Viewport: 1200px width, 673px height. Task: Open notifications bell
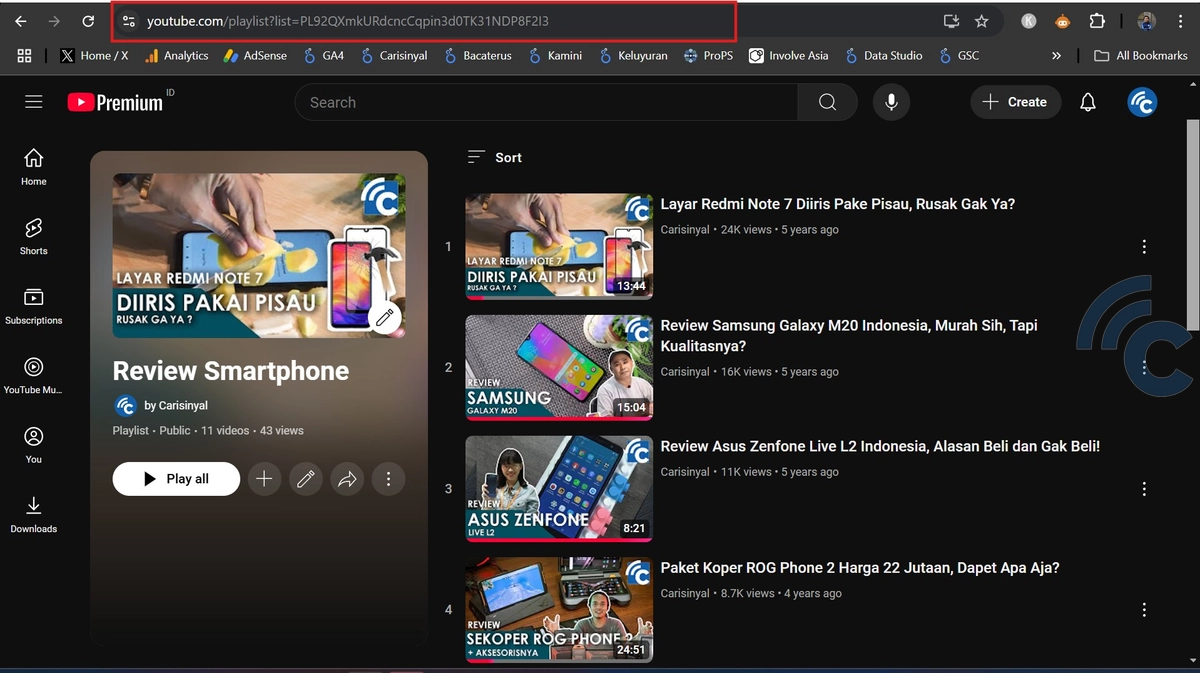(1088, 102)
